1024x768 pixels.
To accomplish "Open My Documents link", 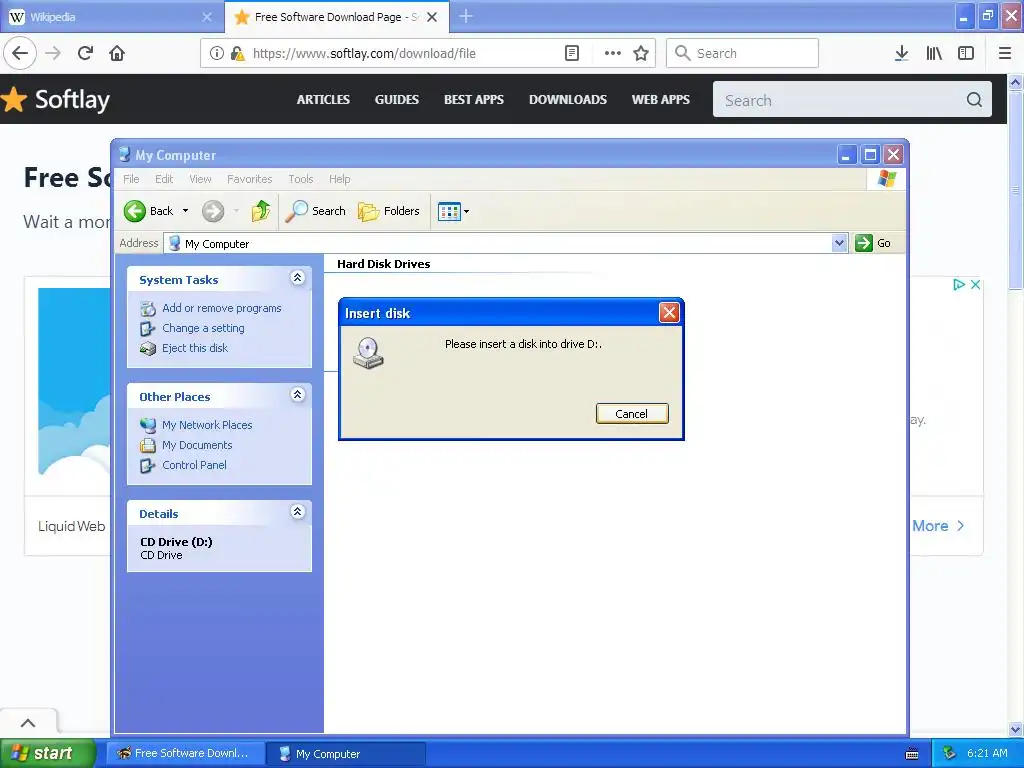I will (x=197, y=445).
